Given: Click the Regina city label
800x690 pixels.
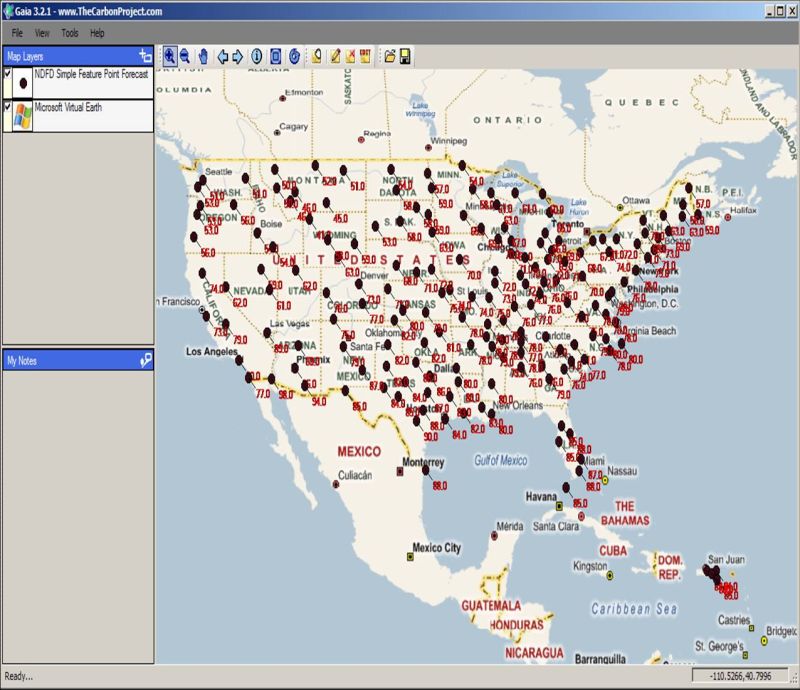Looking at the screenshot, I should [378, 133].
